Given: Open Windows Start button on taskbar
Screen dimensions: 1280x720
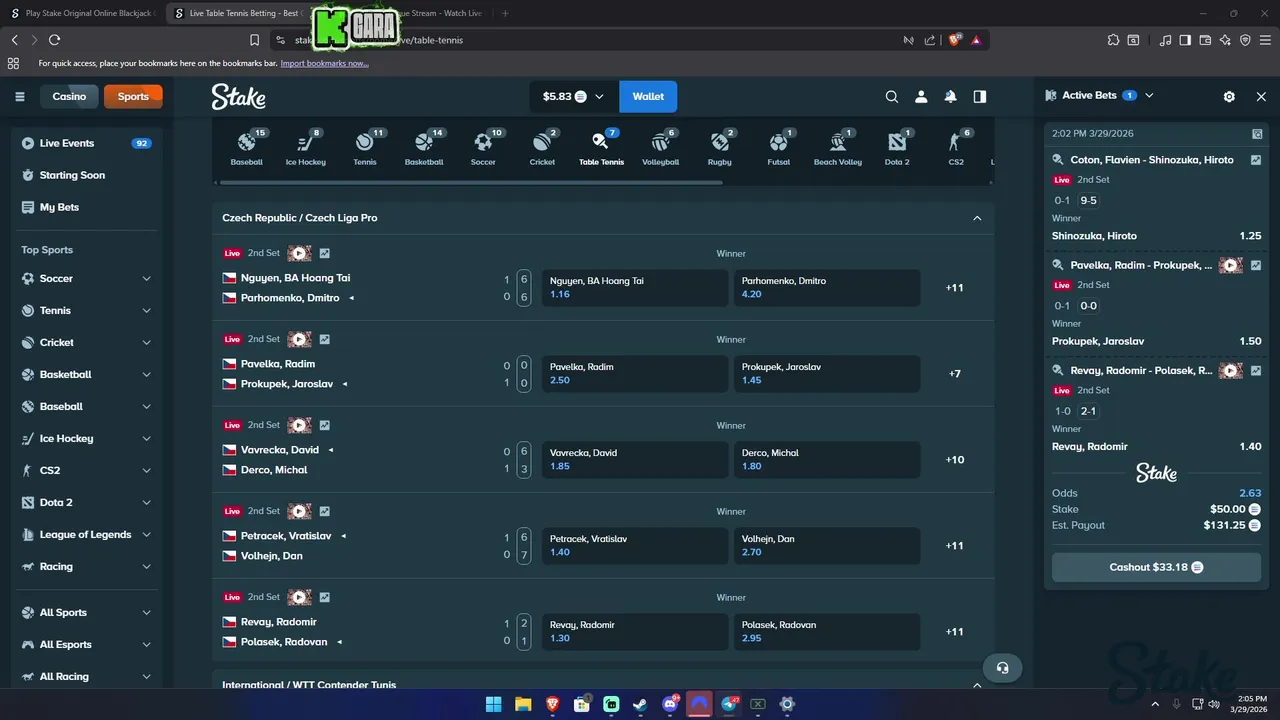Looking at the screenshot, I should pos(493,704).
